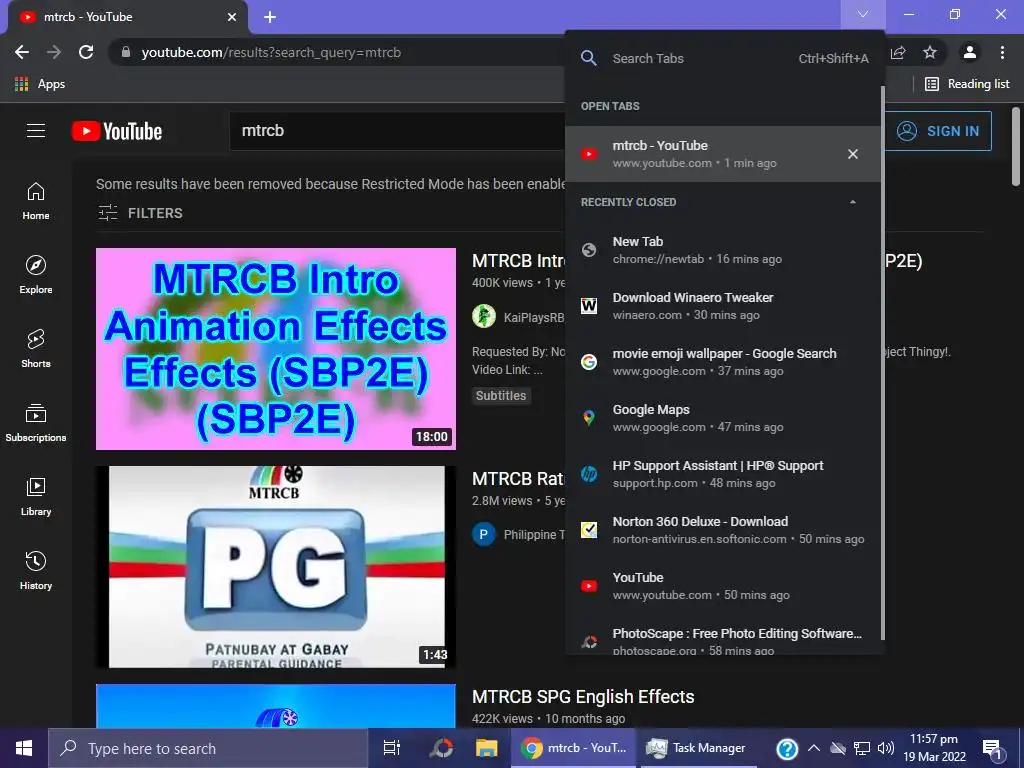The height and width of the screenshot is (768, 1024).
Task: Click the browser back arrow
Action: click(x=22, y=52)
